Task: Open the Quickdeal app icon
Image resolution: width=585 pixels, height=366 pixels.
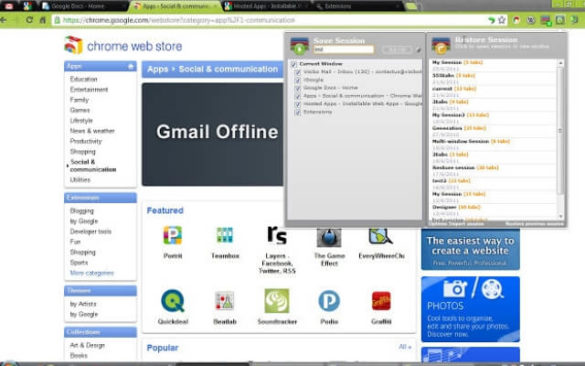Action: pos(172,301)
